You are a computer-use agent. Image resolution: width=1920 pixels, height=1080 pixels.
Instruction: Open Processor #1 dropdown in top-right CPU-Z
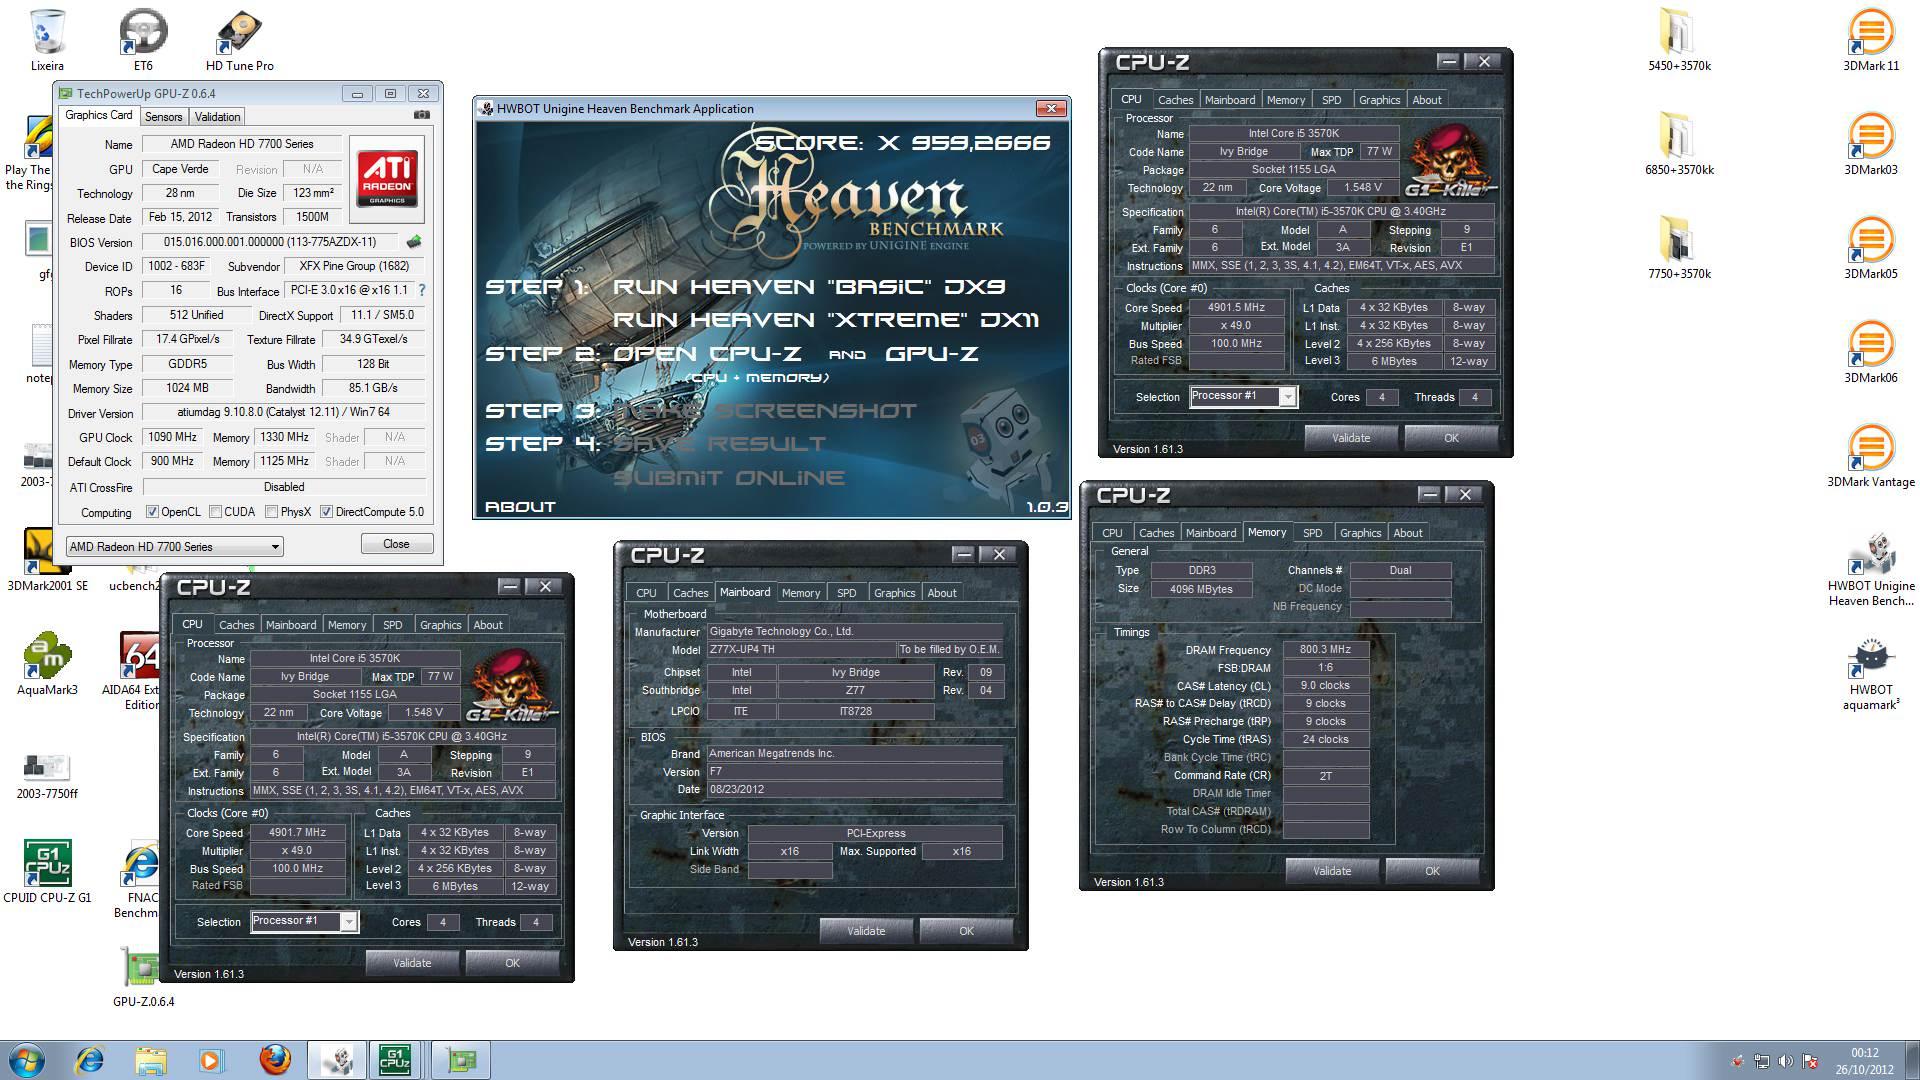point(1243,396)
